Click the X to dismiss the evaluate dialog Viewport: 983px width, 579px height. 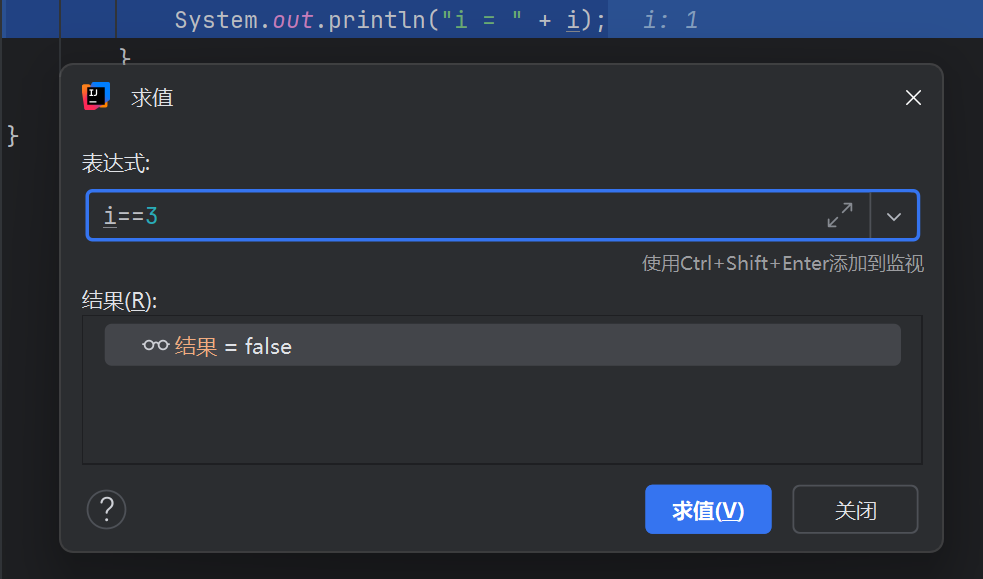pos(912,97)
